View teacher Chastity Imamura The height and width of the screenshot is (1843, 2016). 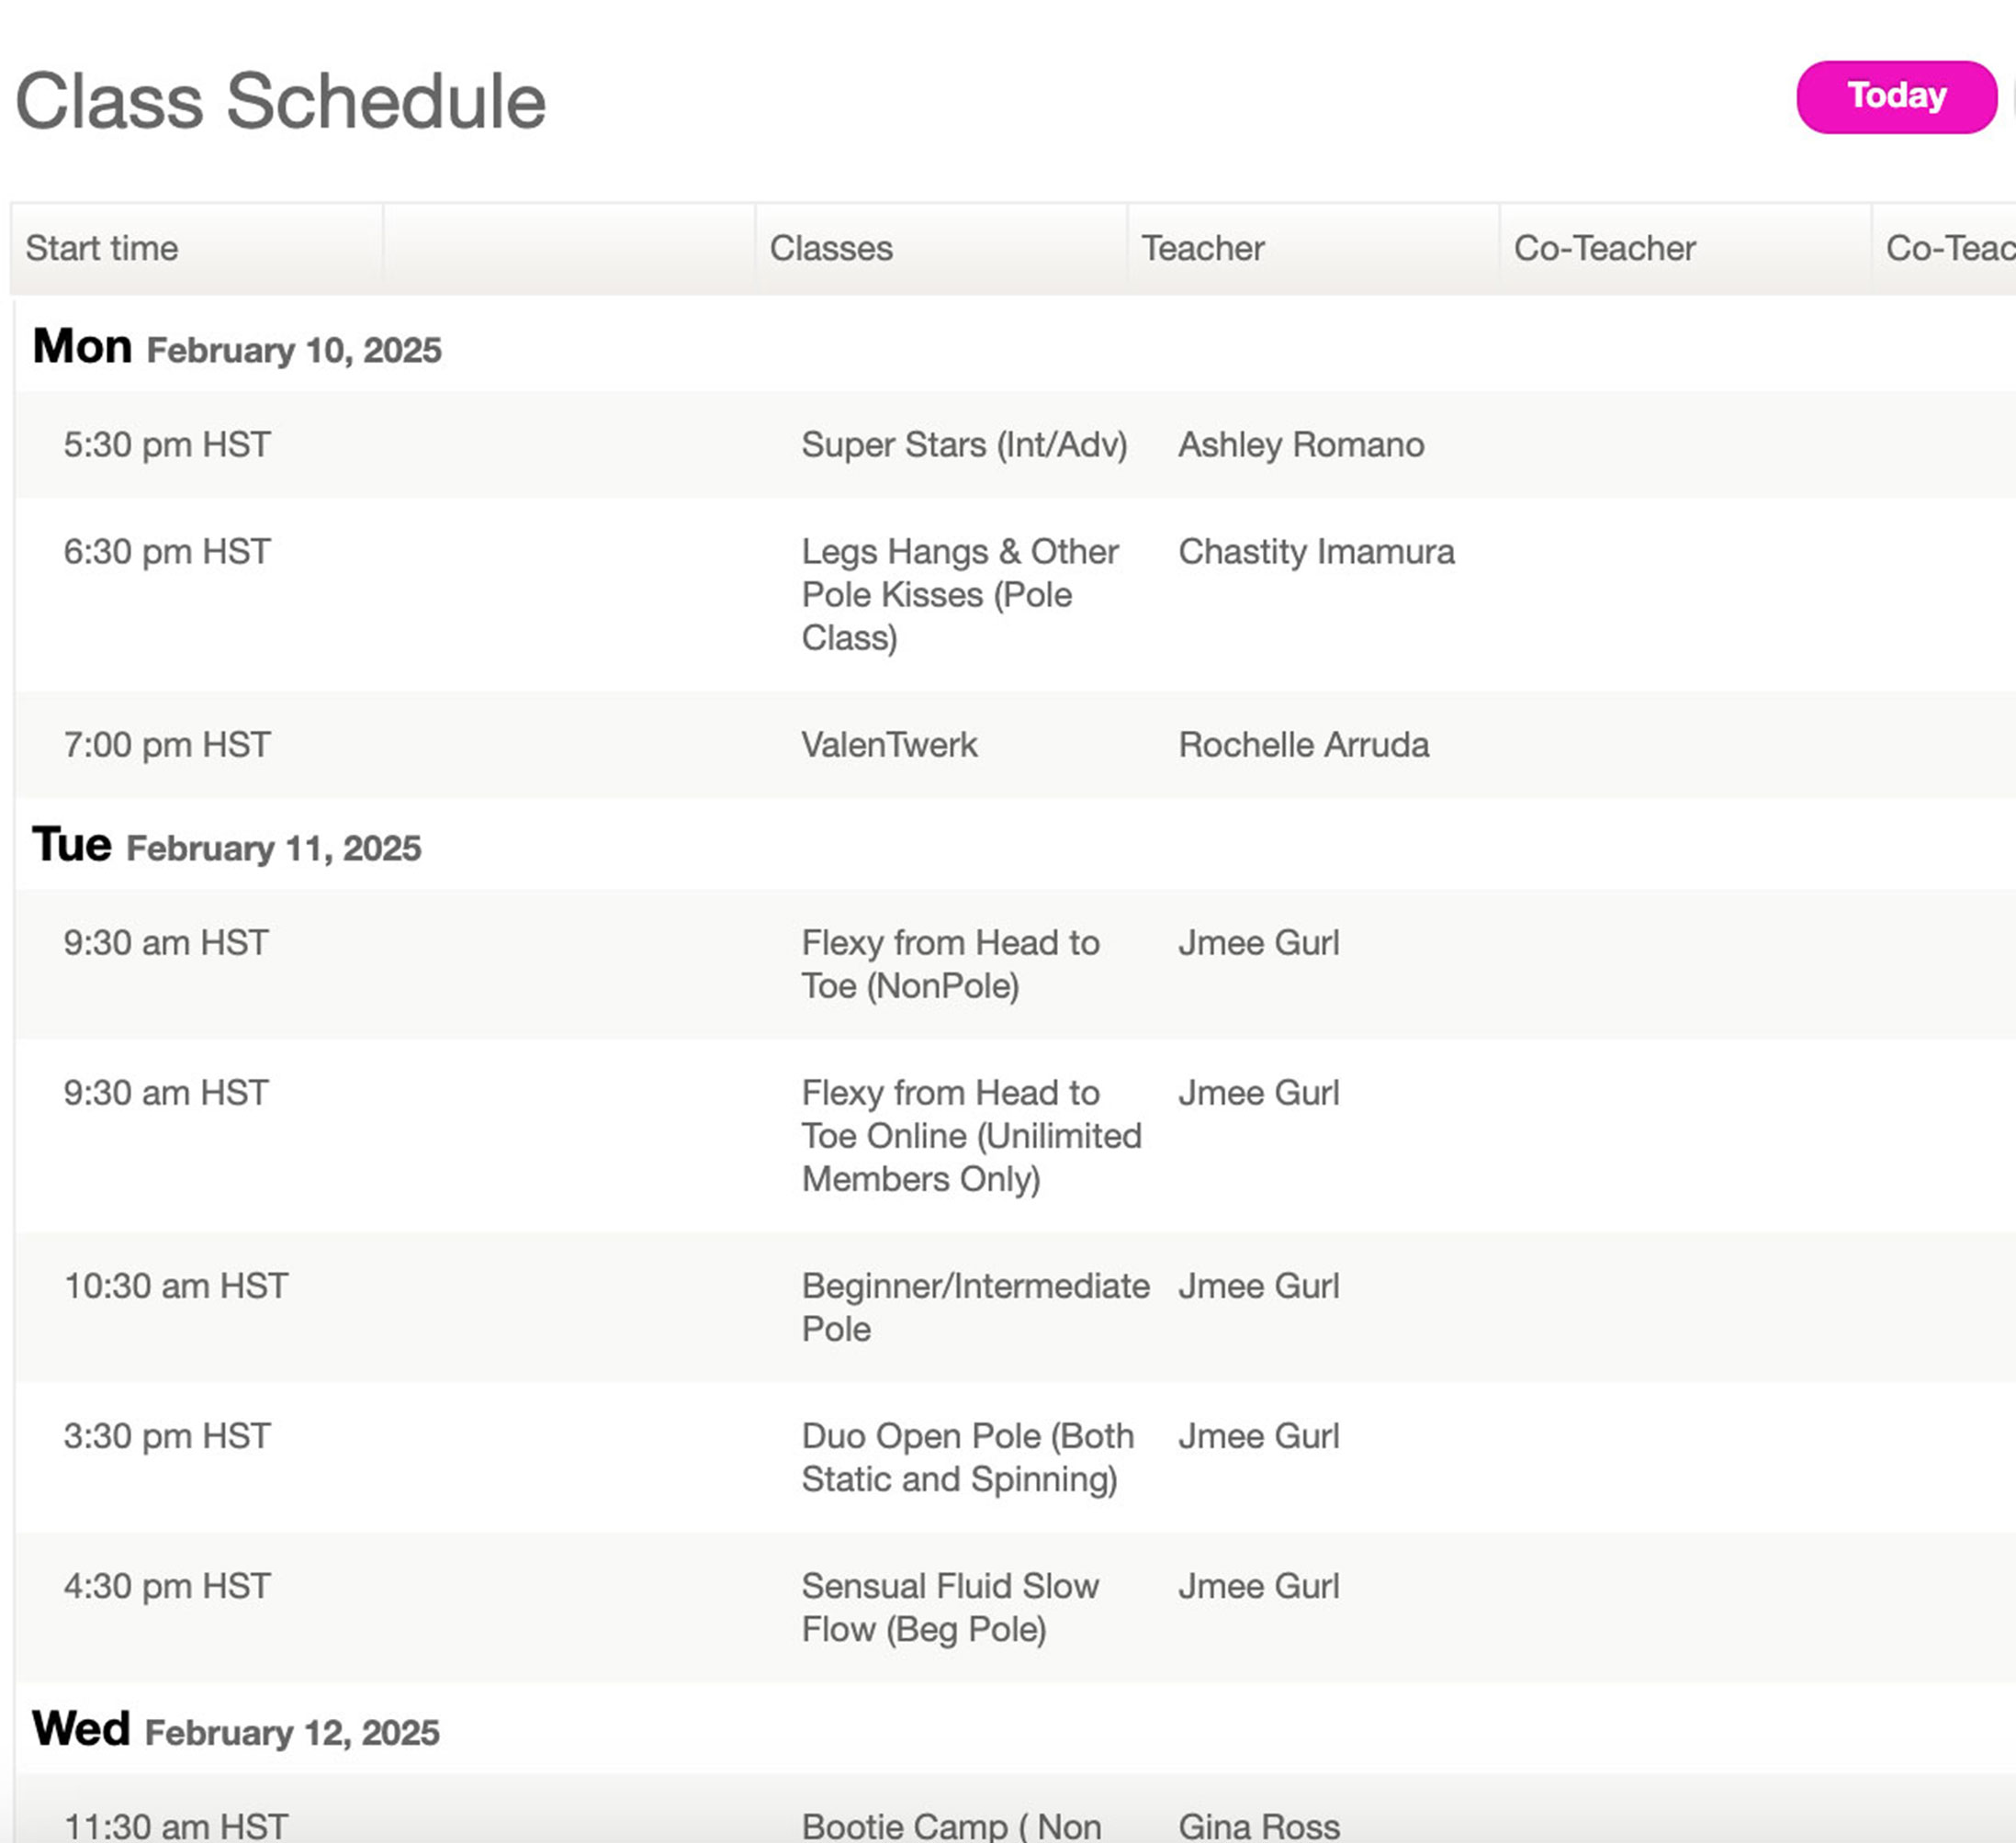1316,552
